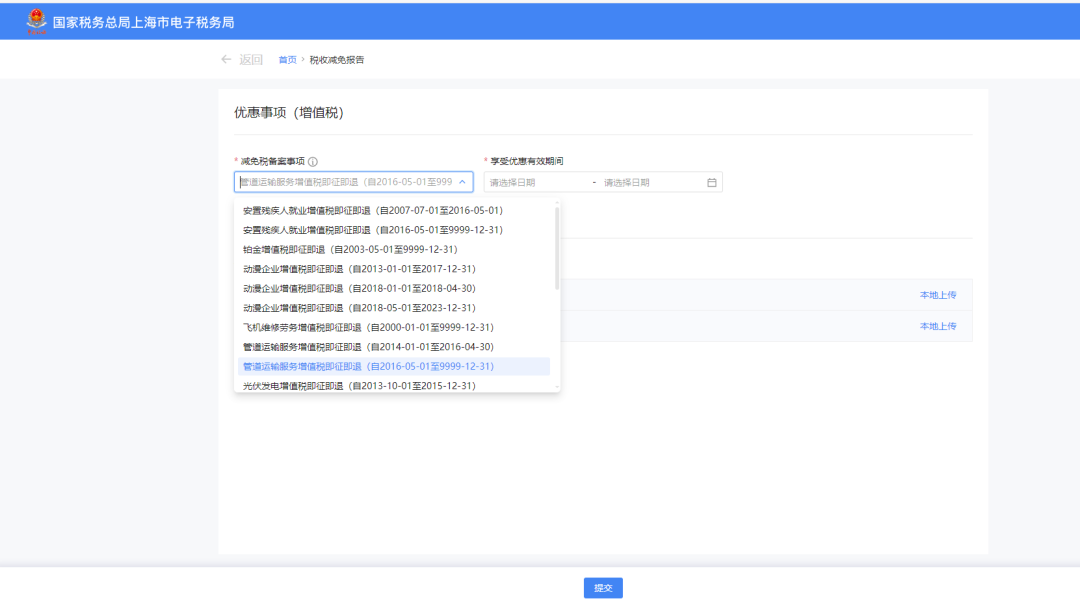1080x601 pixels.
Task: Click the calendar icon in date range field
Action: 712,183
